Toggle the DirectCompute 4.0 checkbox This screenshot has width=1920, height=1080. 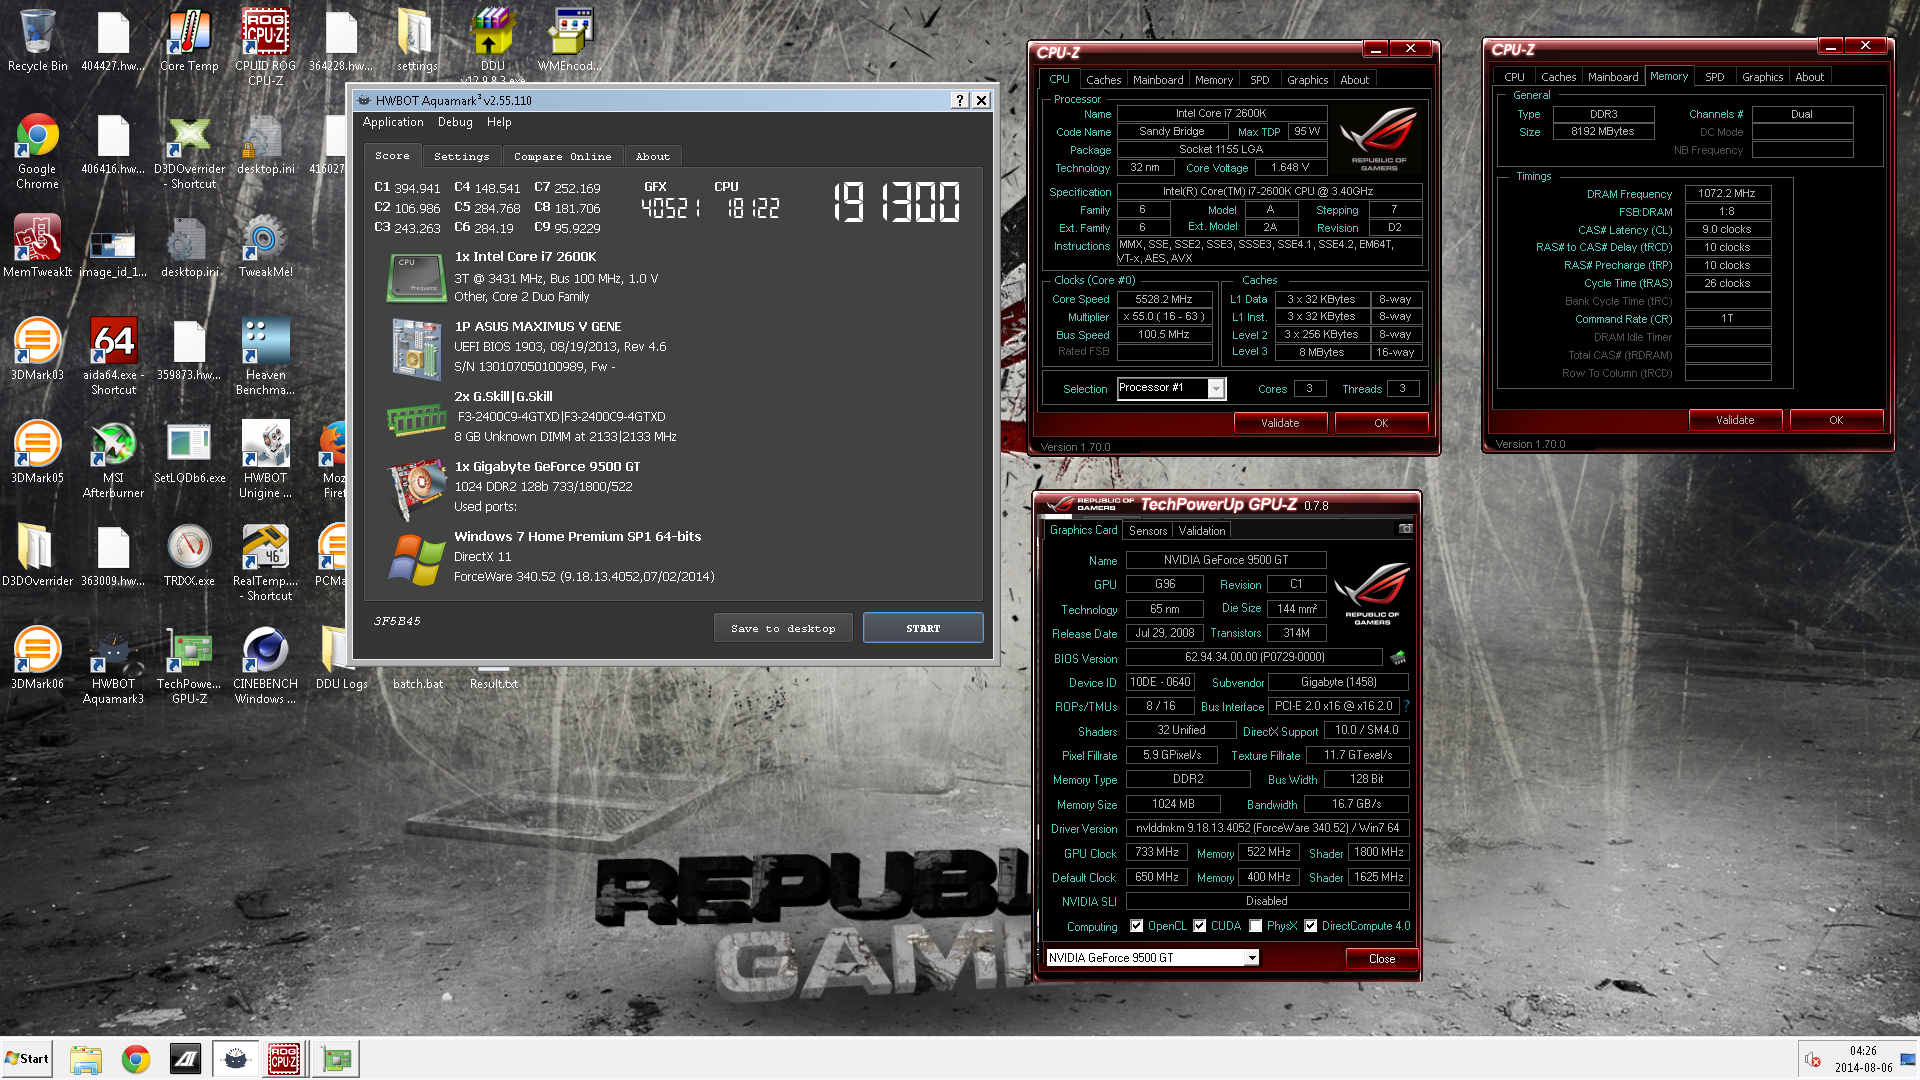pyautogui.click(x=1310, y=926)
